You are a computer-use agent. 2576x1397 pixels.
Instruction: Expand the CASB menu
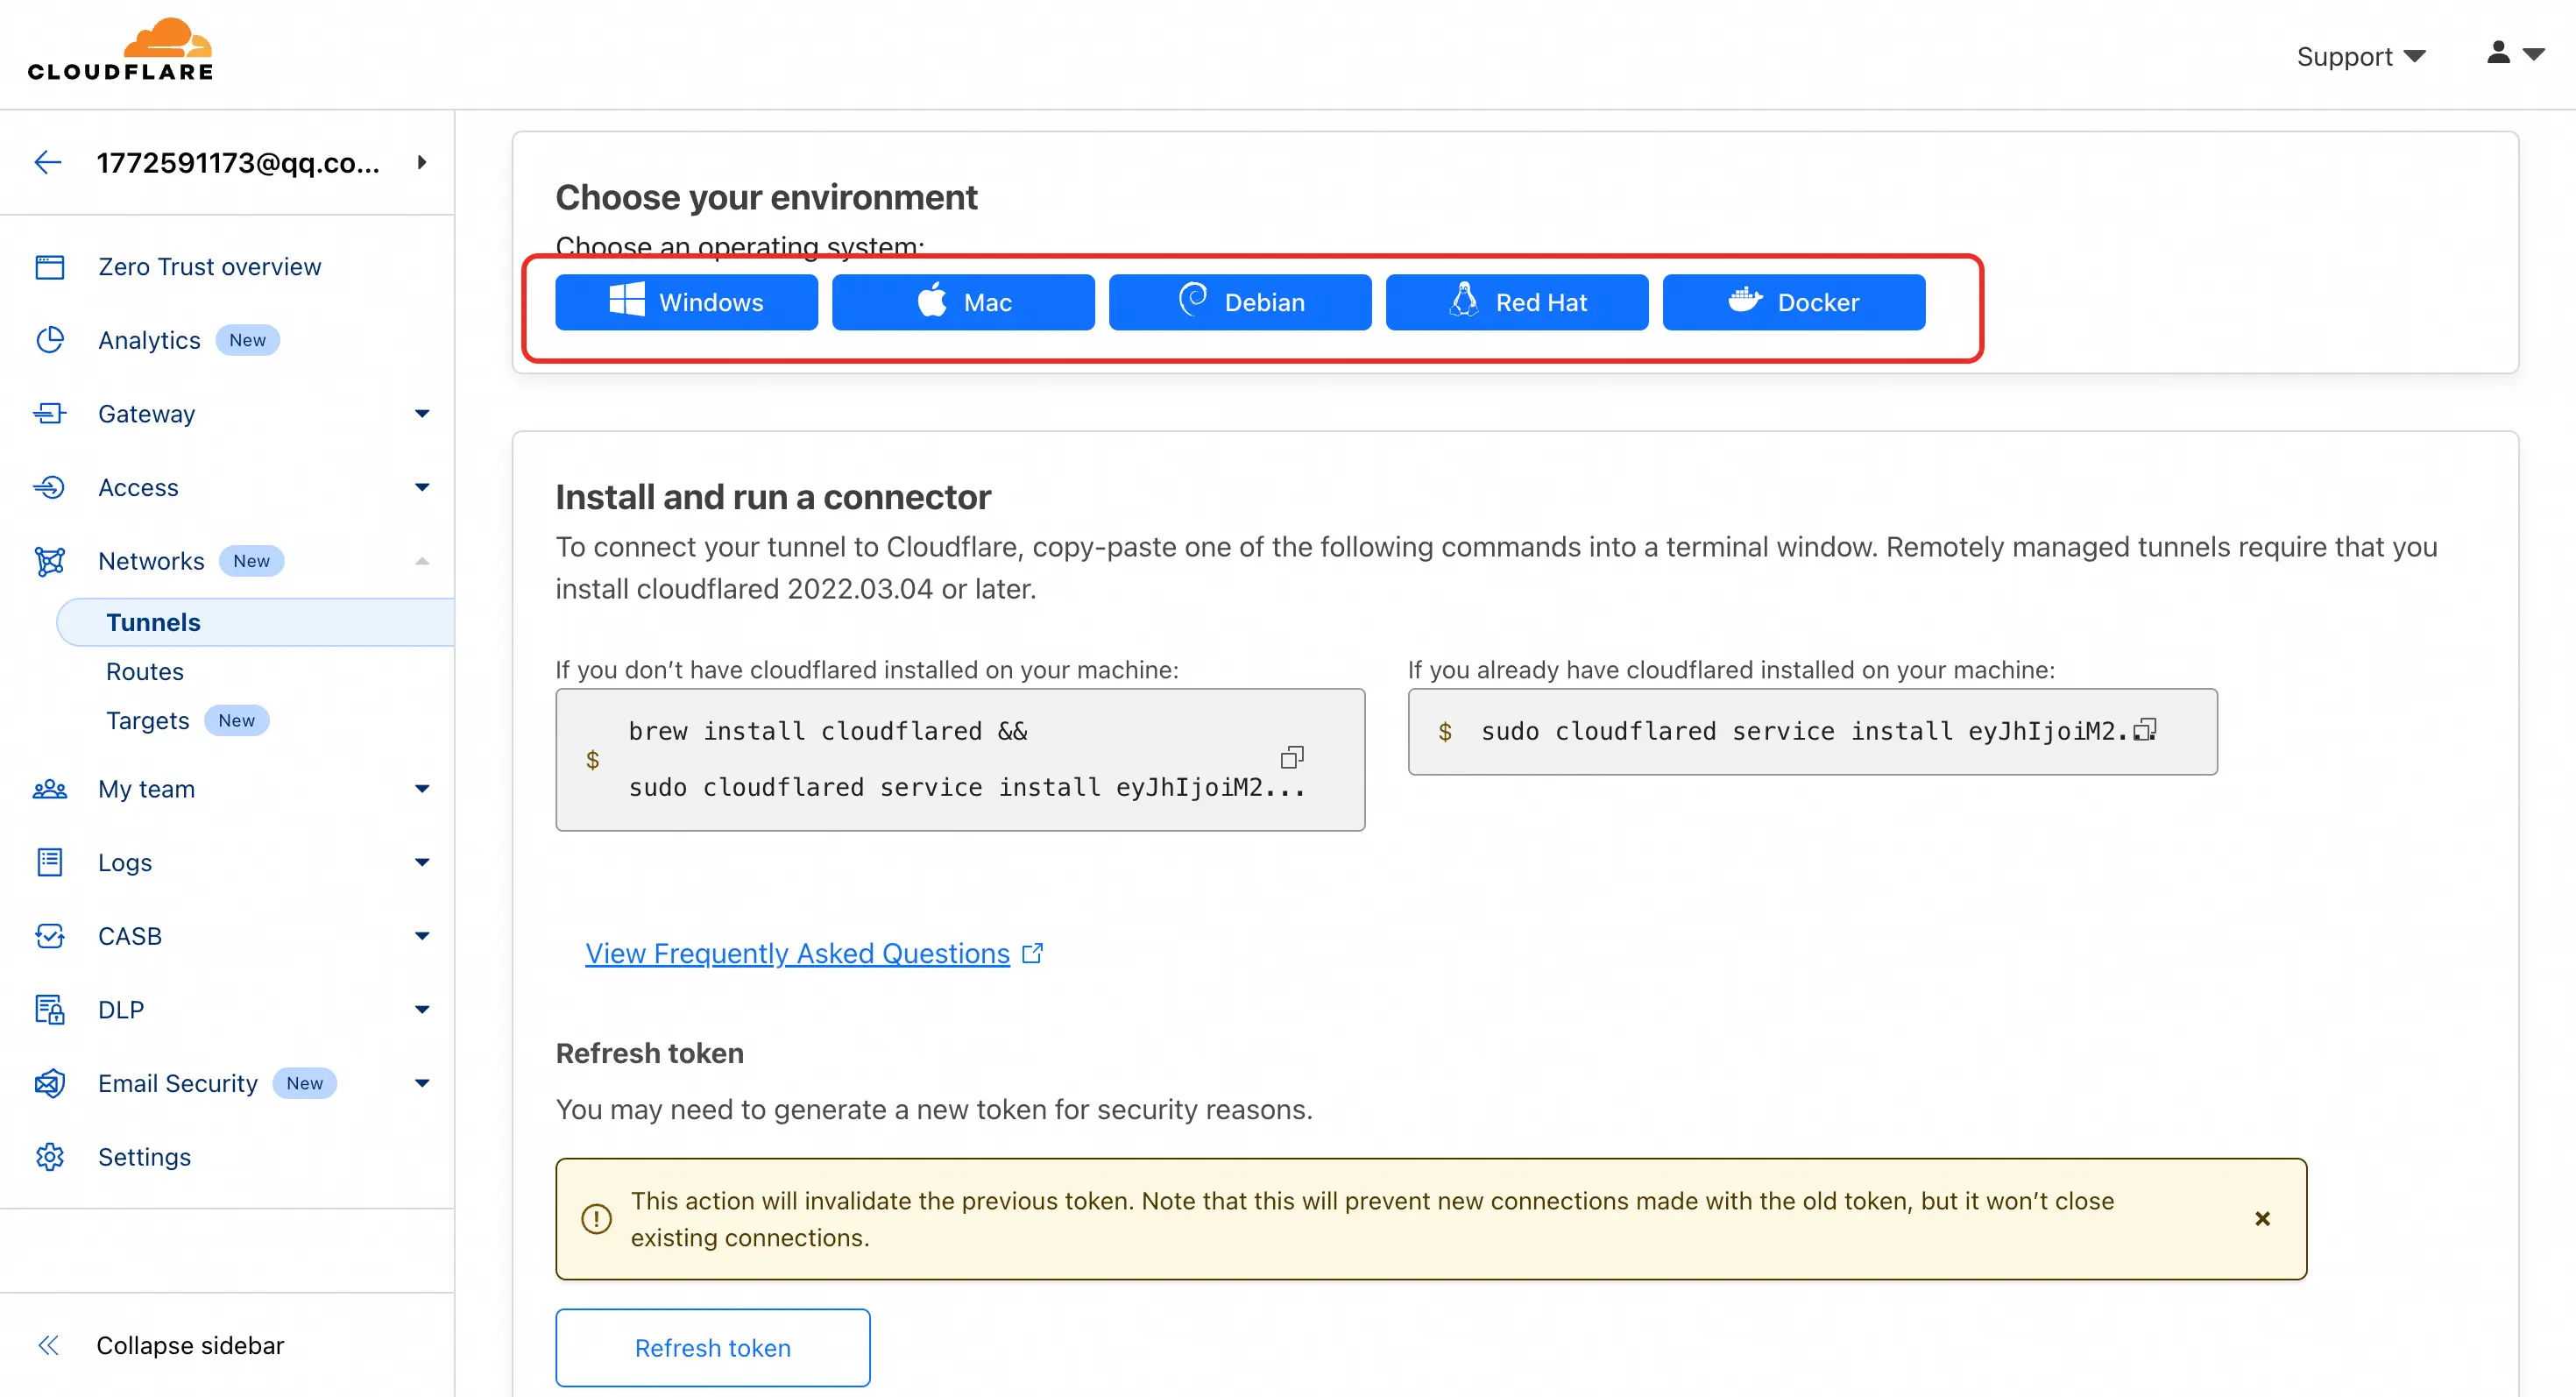422,936
